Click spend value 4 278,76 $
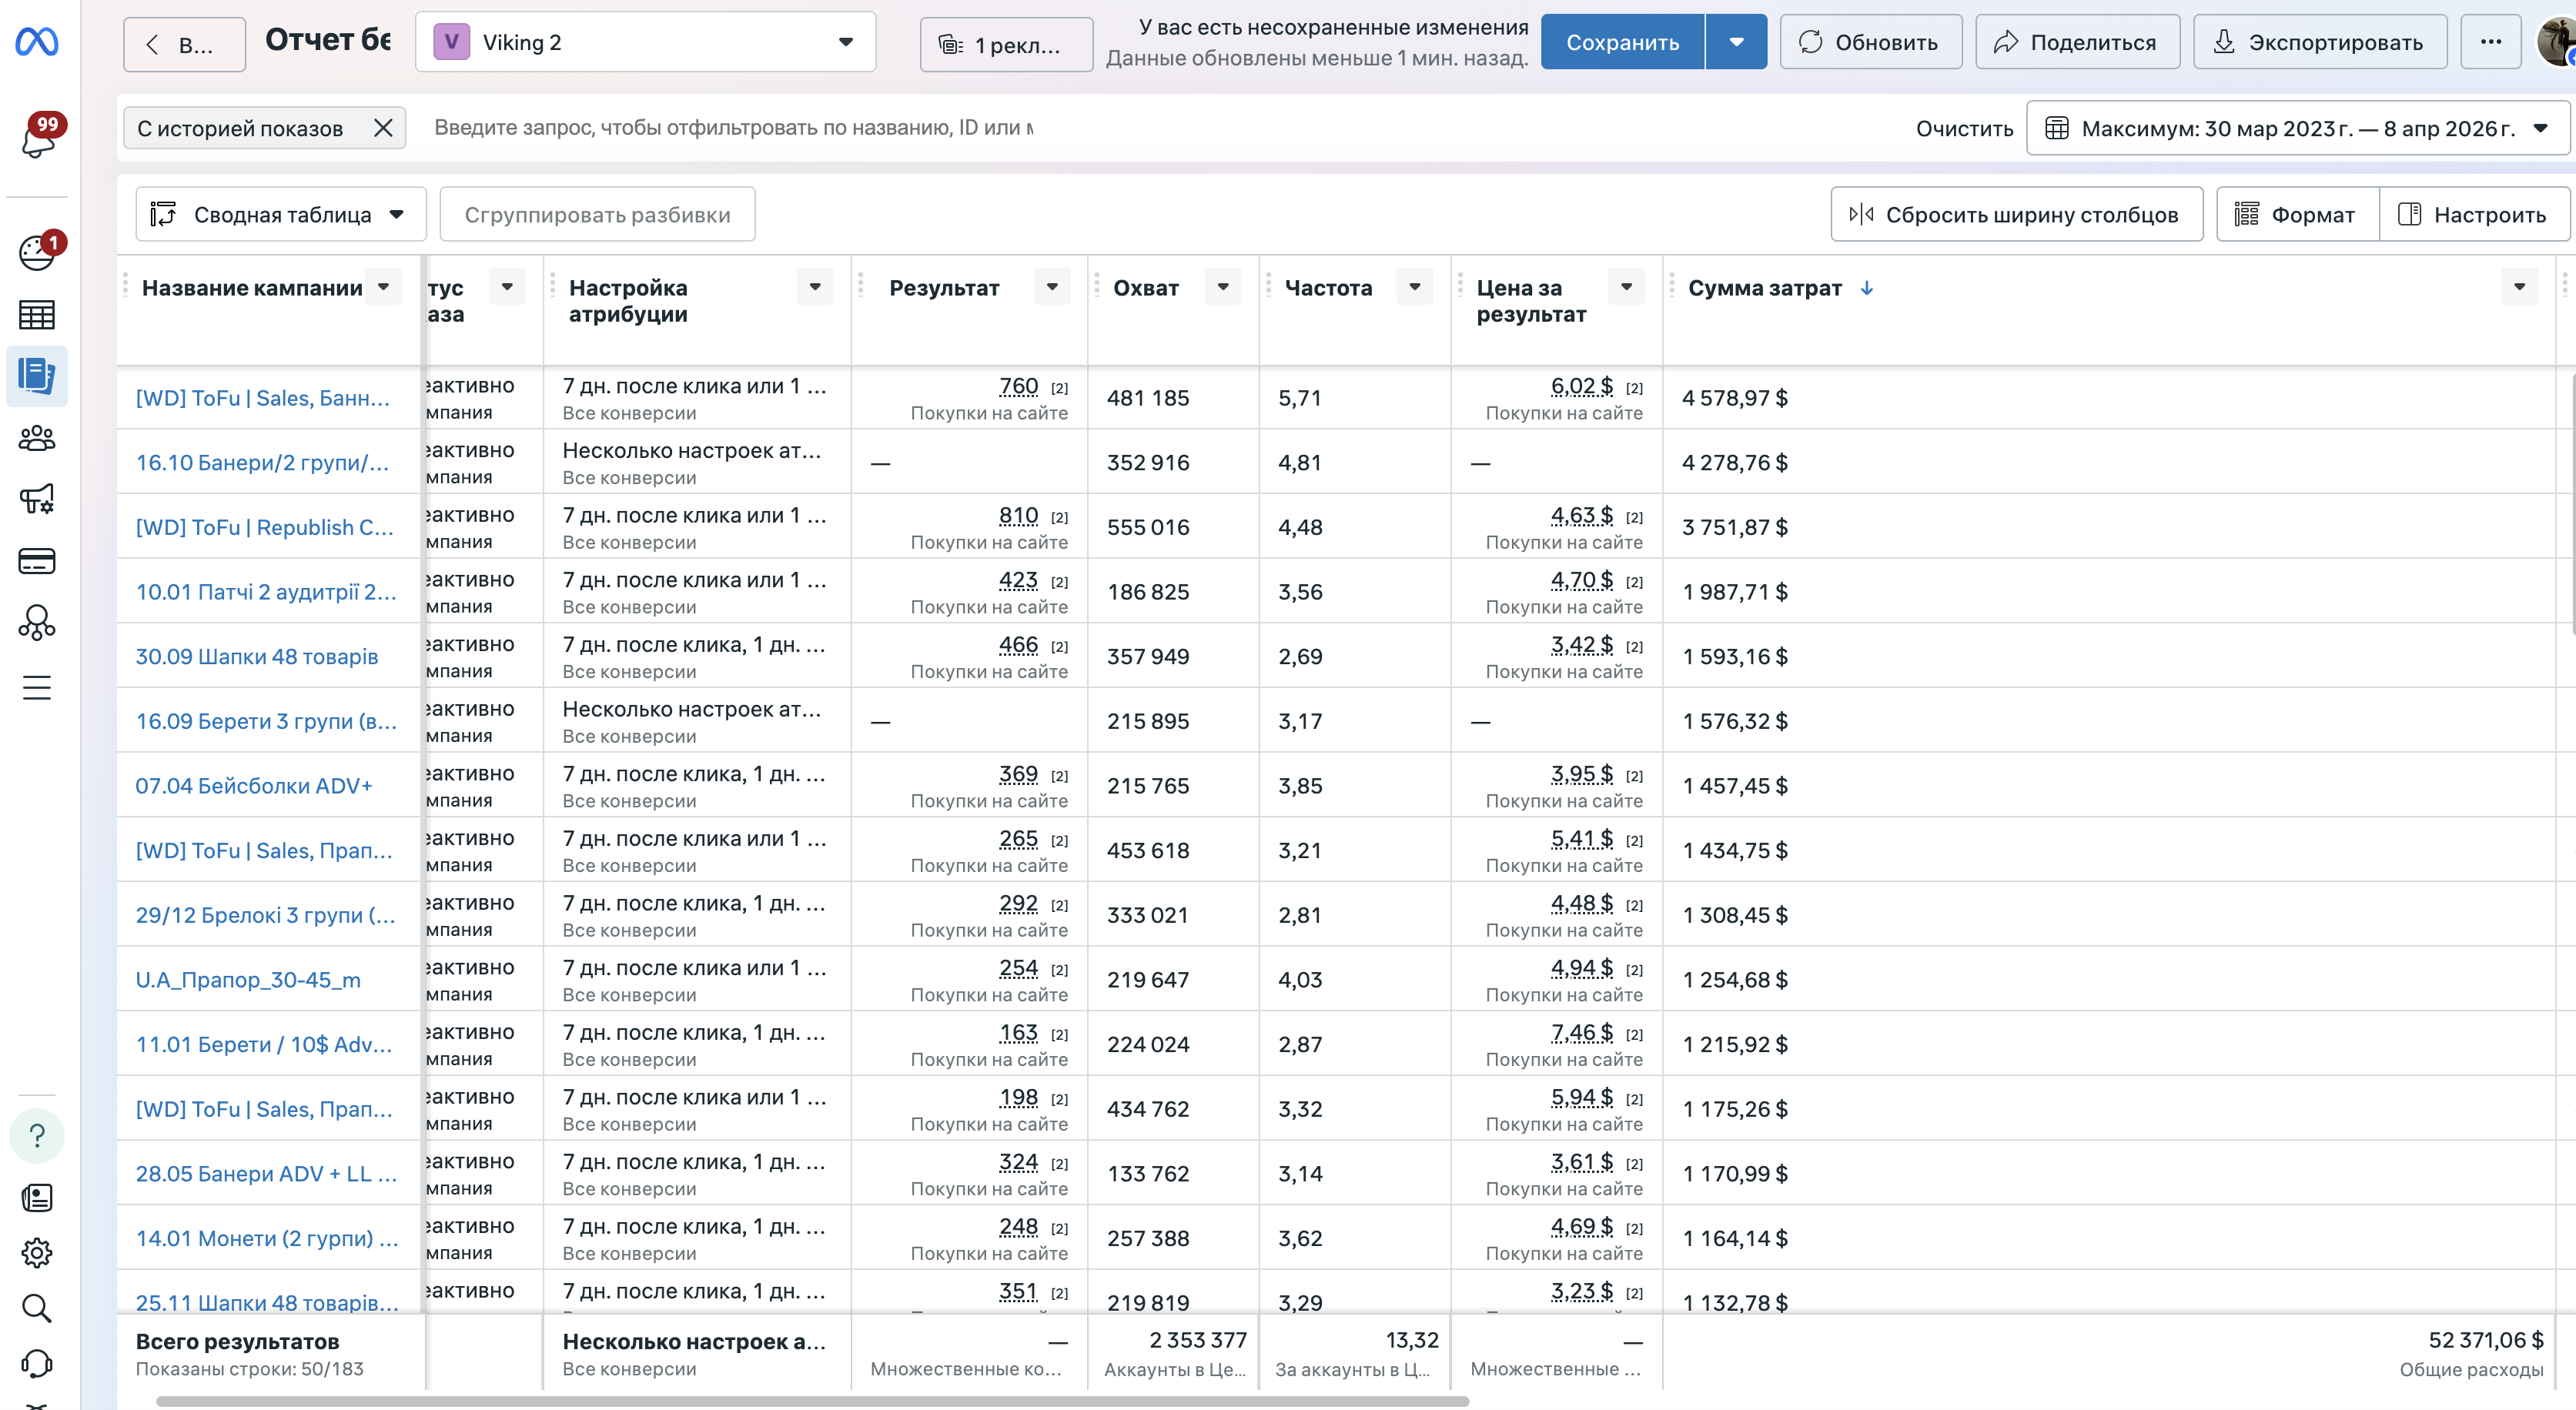The height and width of the screenshot is (1410, 2576). (x=1735, y=463)
